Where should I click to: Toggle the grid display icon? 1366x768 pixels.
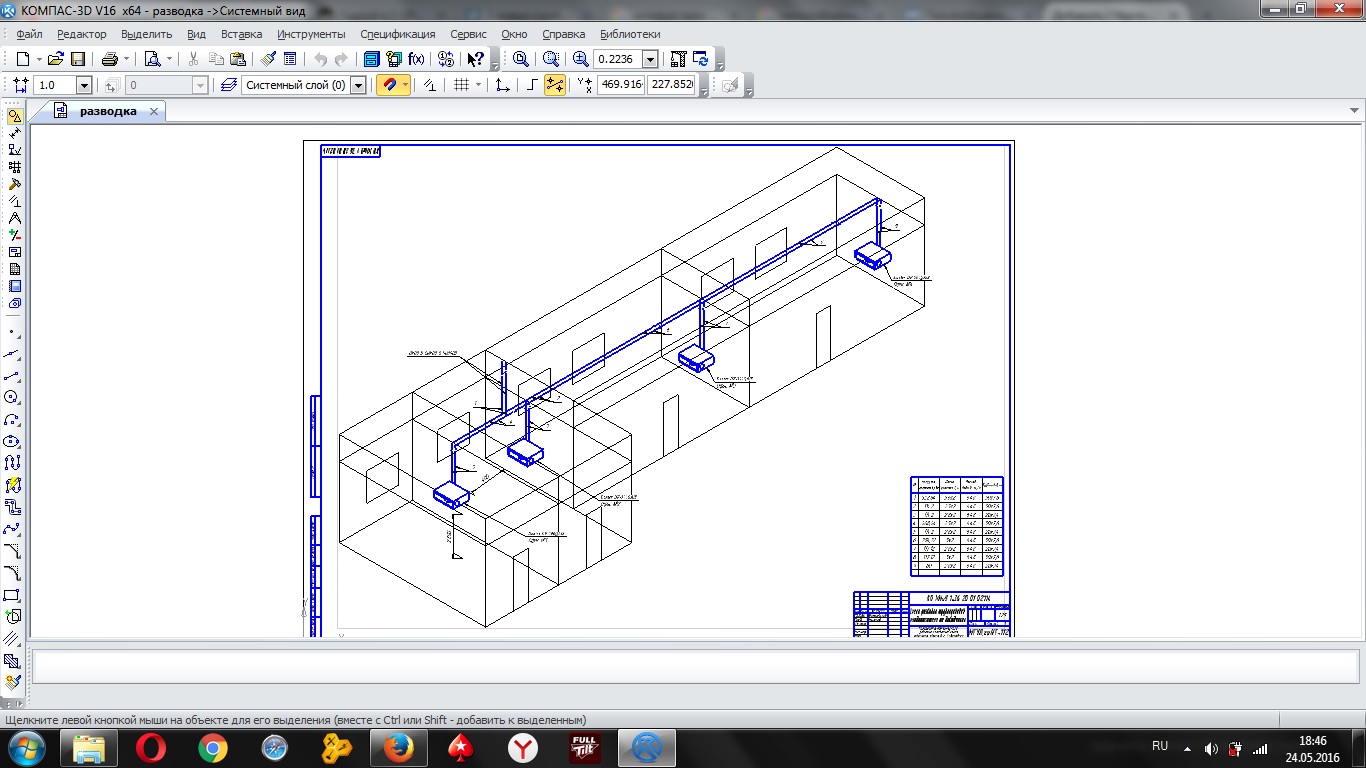(x=461, y=85)
